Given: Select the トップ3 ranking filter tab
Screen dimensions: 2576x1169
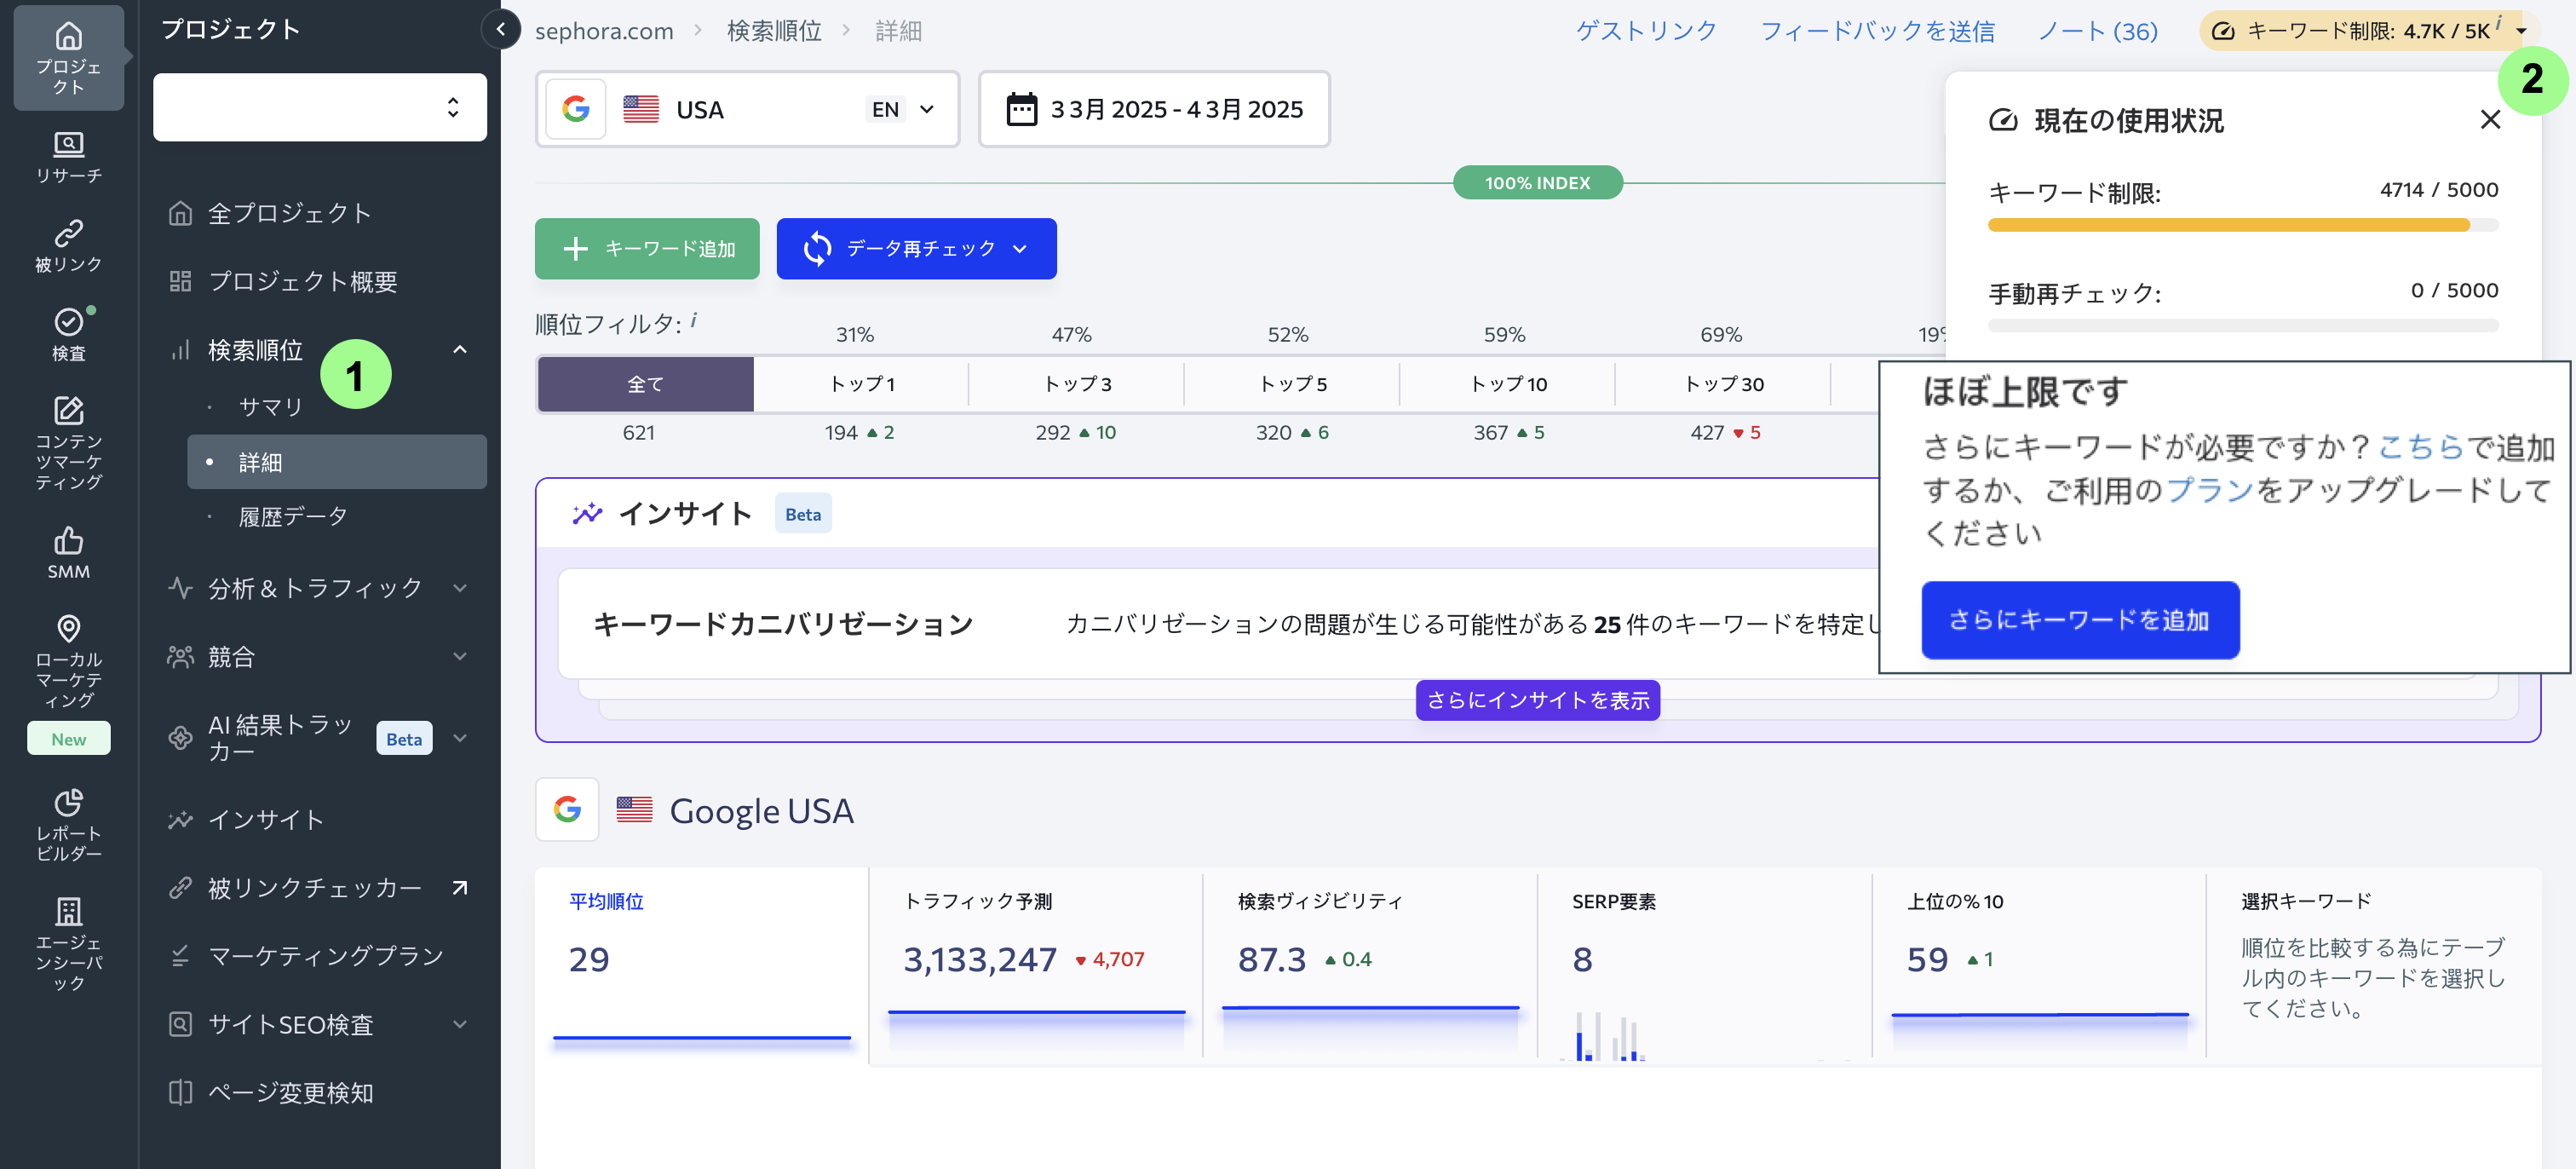Looking at the screenshot, I should coord(1077,384).
